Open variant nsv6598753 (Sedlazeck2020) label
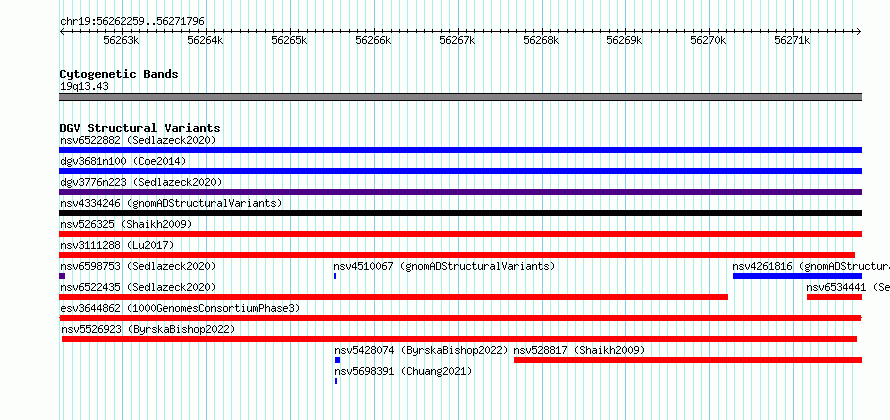The width and height of the screenshot is (890, 420). pyautogui.click(x=138, y=266)
